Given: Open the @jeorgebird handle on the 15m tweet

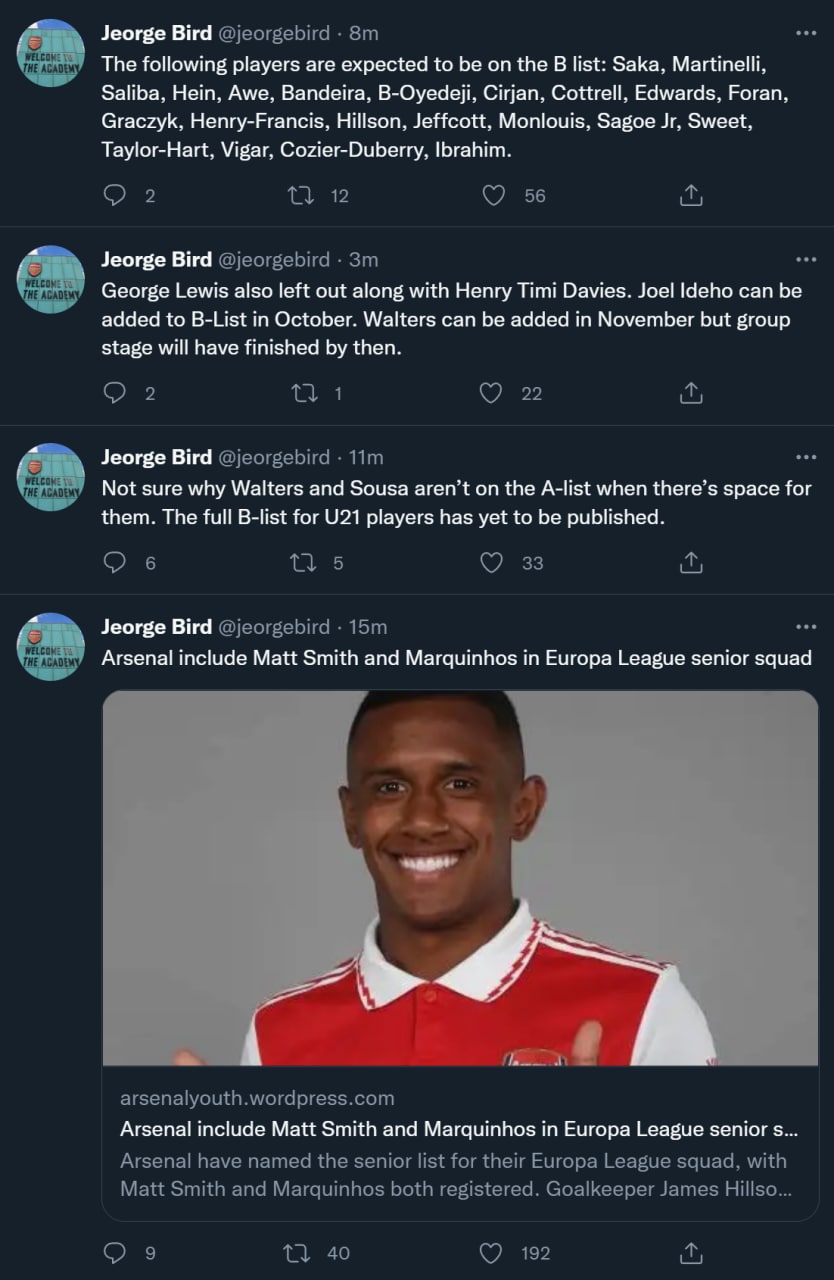Looking at the screenshot, I should [273, 627].
